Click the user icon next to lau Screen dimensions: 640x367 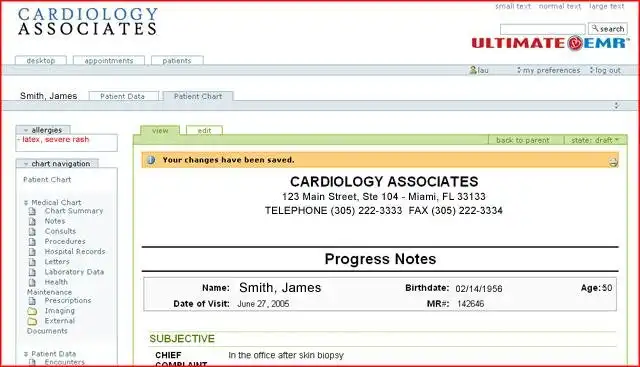(473, 70)
